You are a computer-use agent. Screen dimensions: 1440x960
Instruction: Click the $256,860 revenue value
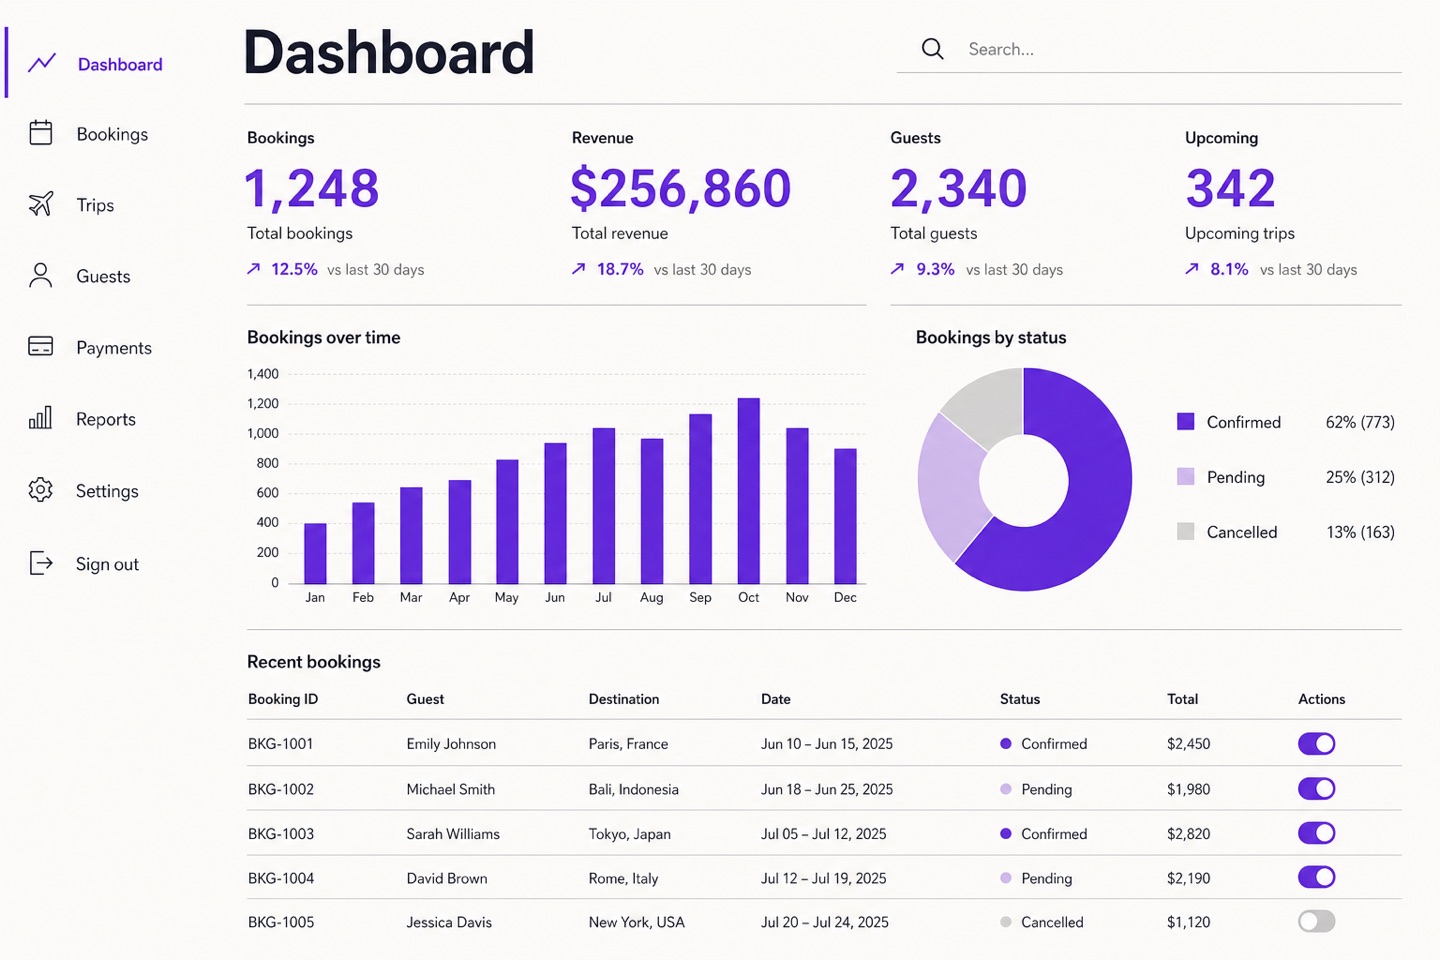[681, 188]
